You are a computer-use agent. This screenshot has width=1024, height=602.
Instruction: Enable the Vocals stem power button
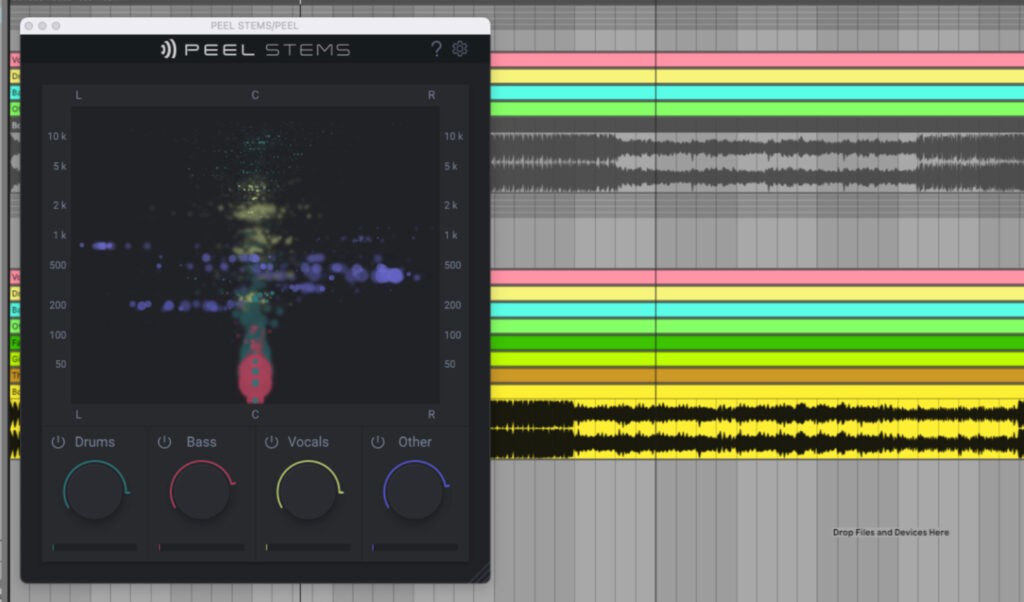(271, 441)
